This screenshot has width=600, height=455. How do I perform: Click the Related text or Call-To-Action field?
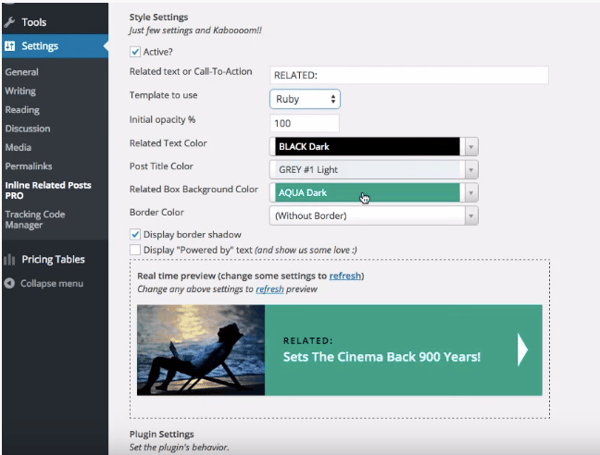[409, 75]
